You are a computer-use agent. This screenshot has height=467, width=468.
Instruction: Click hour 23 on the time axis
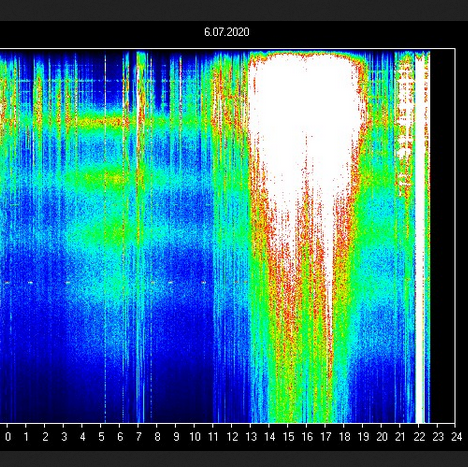coord(438,436)
